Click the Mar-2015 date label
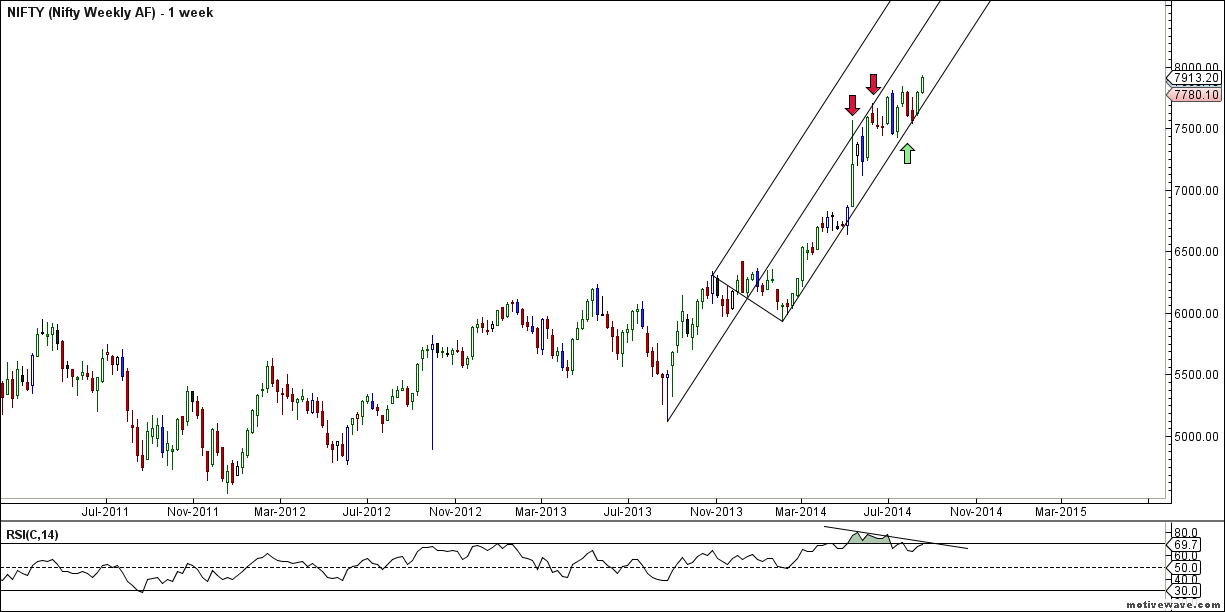1225x612 pixels. (x=1061, y=511)
